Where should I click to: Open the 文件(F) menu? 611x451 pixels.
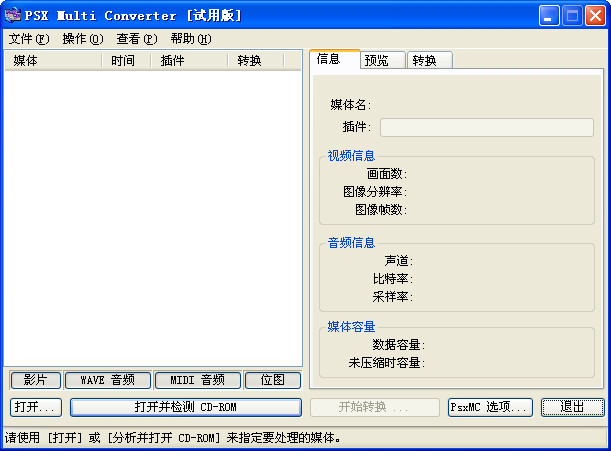tap(29, 39)
